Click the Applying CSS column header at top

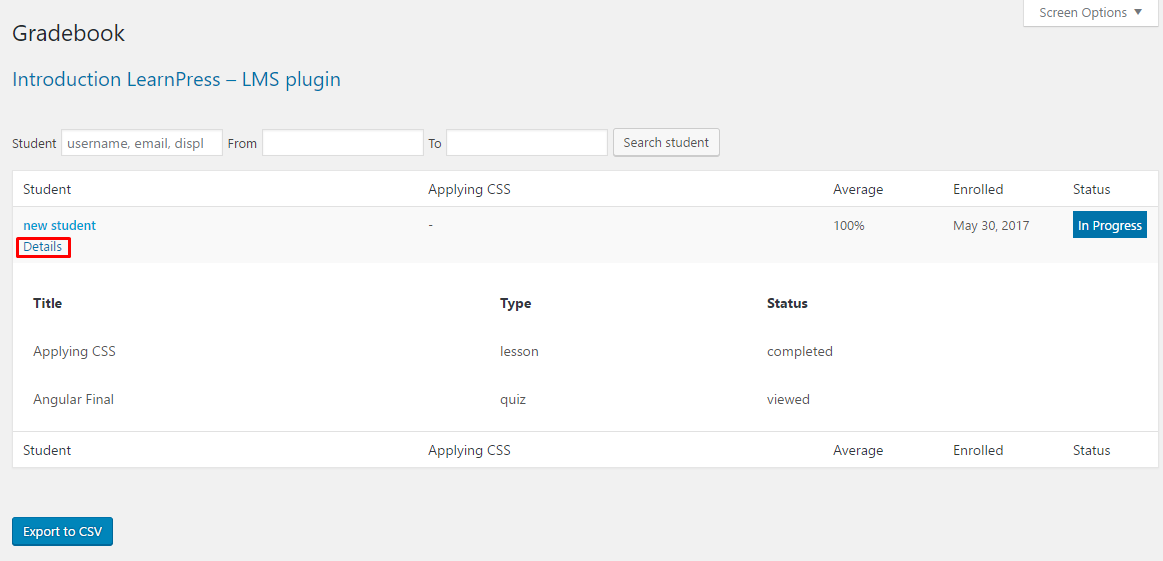pyautogui.click(x=470, y=189)
